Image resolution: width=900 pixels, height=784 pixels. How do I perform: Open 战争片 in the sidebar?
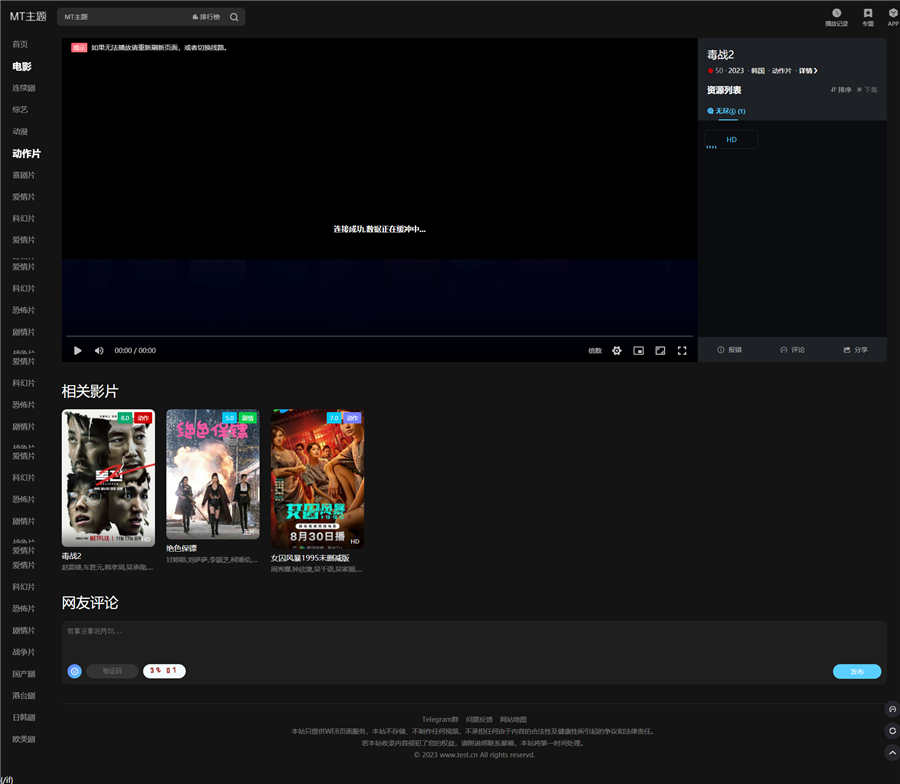24,652
